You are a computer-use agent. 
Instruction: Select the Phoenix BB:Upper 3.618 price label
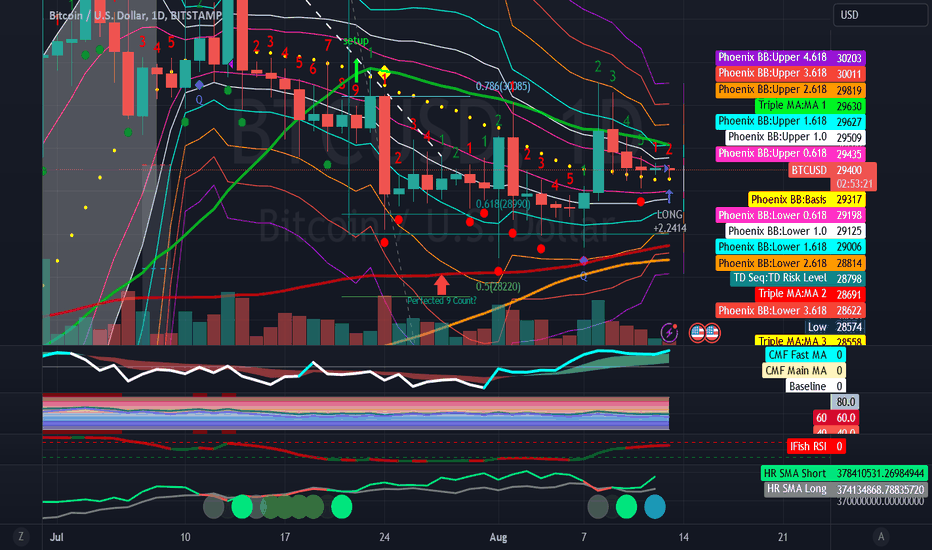point(790,74)
